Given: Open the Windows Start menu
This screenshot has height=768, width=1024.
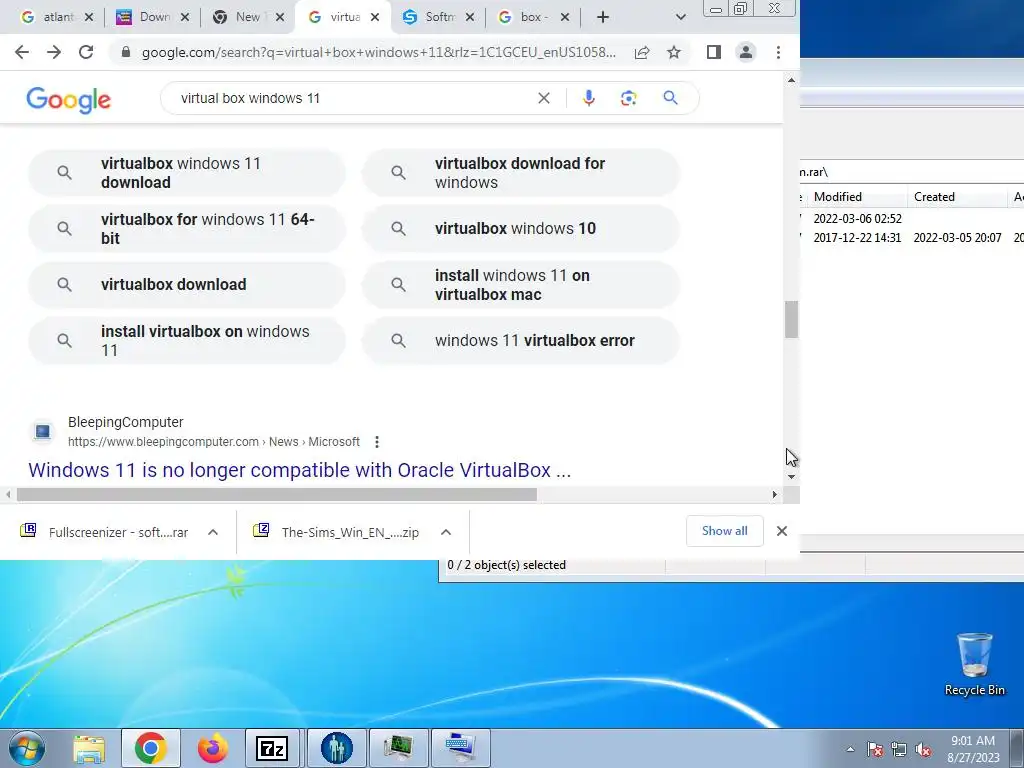Looking at the screenshot, I should tap(27, 748).
